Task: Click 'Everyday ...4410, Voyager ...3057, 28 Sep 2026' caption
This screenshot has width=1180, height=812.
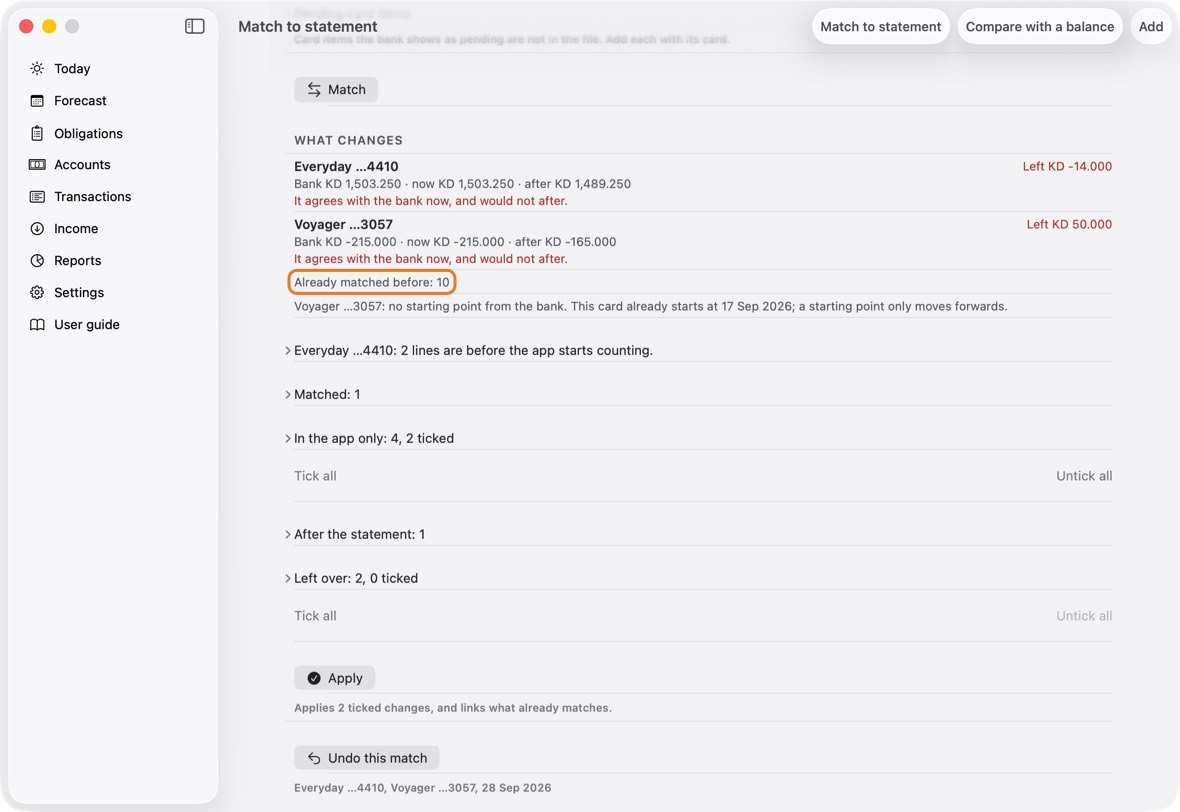Action: pos(422,787)
